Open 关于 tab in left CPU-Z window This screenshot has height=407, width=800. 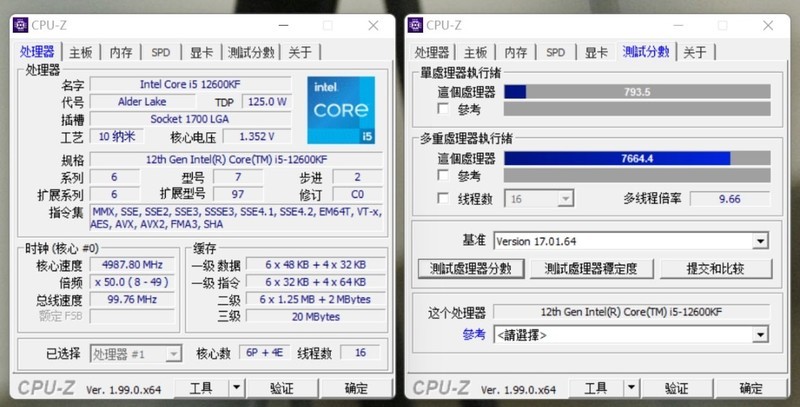(x=300, y=52)
